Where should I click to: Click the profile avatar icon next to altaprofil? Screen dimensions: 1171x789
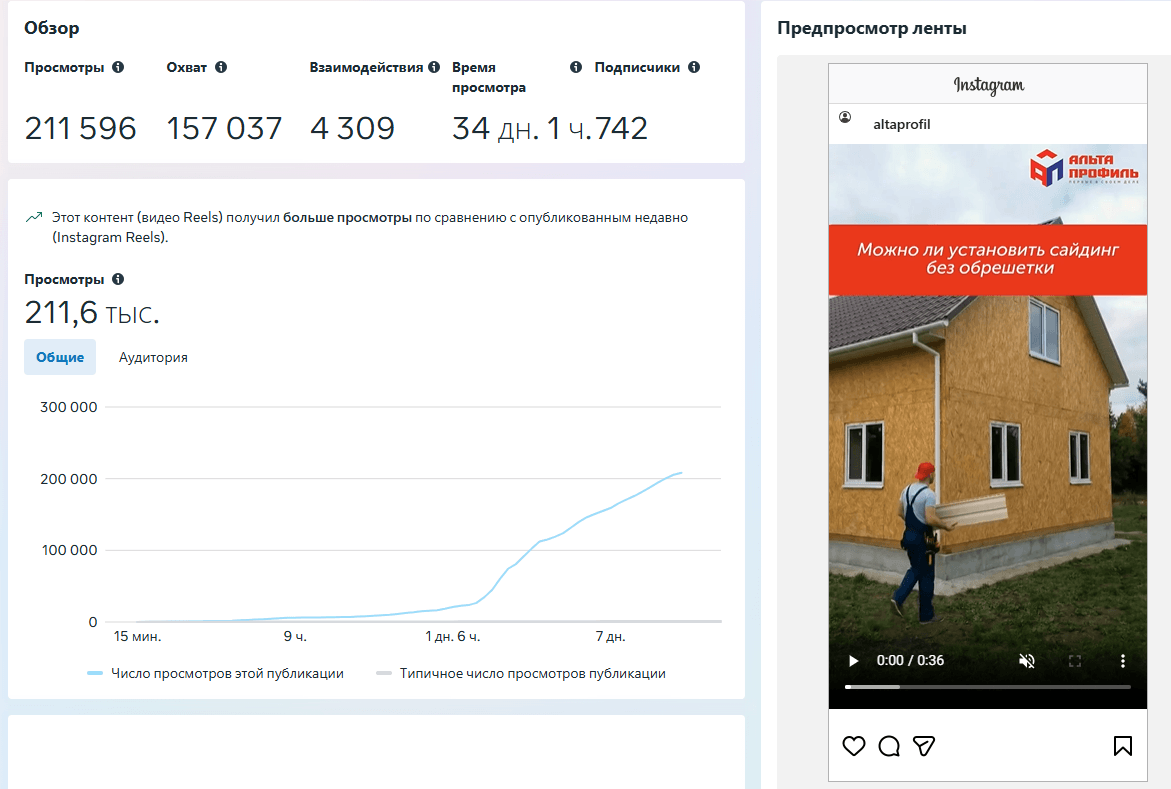click(846, 118)
